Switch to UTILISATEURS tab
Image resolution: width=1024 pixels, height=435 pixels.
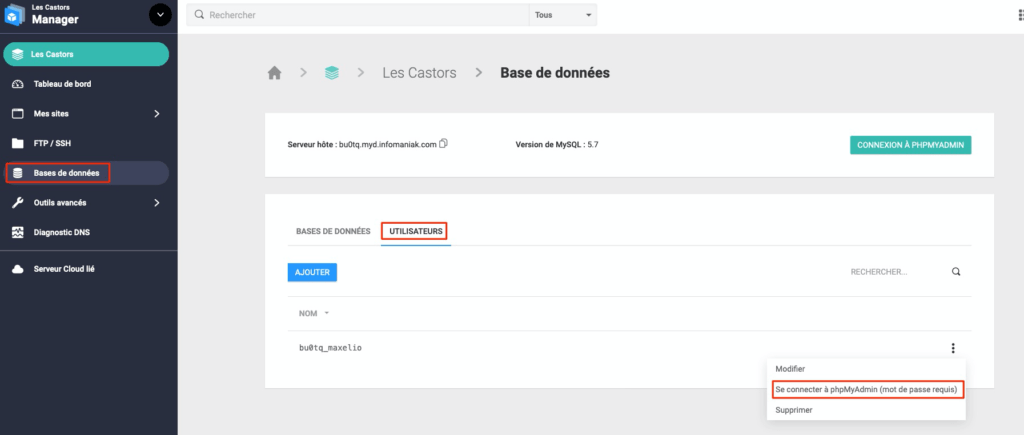(x=416, y=231)
